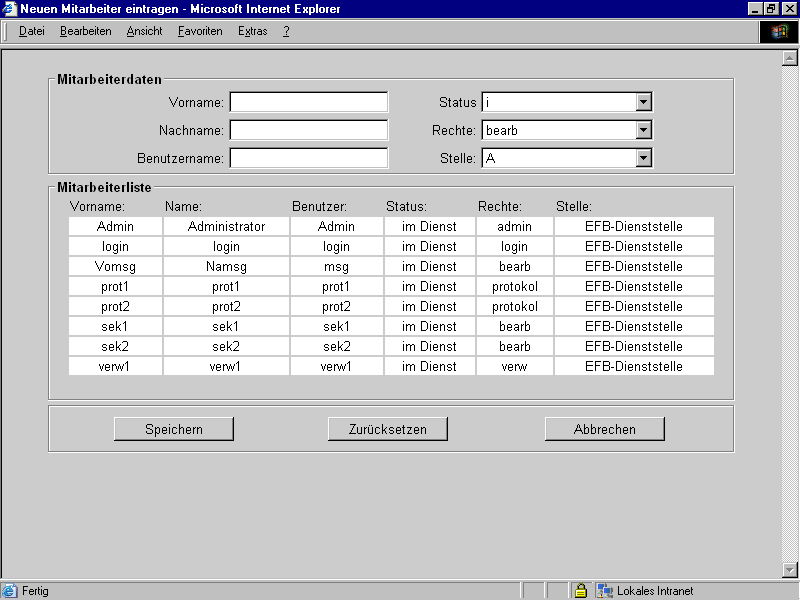This screenshot has width=800, height=600.
Task: Open the Status dropdown list
Action: coord(644,102)
